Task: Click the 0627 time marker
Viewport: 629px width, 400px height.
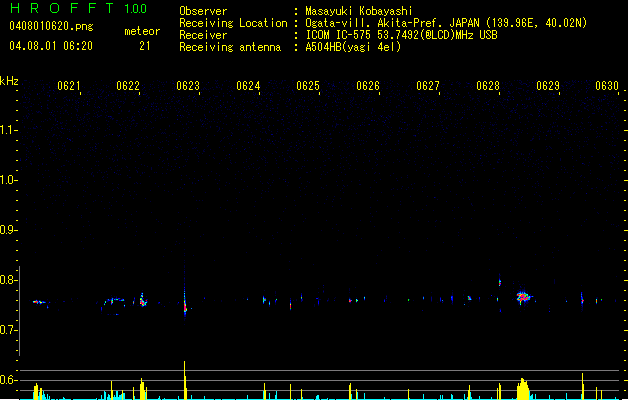Action: [x=428, y=86]
